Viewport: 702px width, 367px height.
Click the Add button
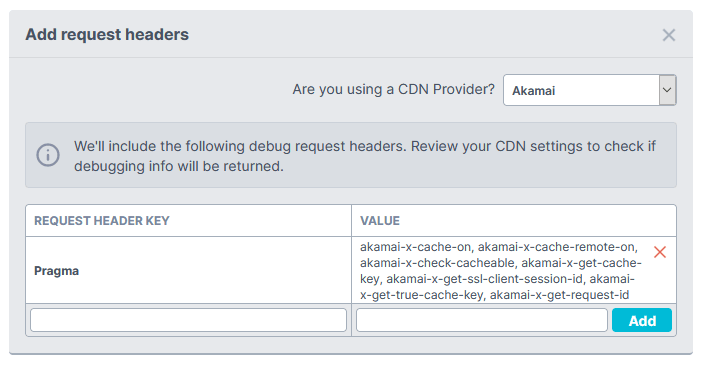(x=642, y=320)
